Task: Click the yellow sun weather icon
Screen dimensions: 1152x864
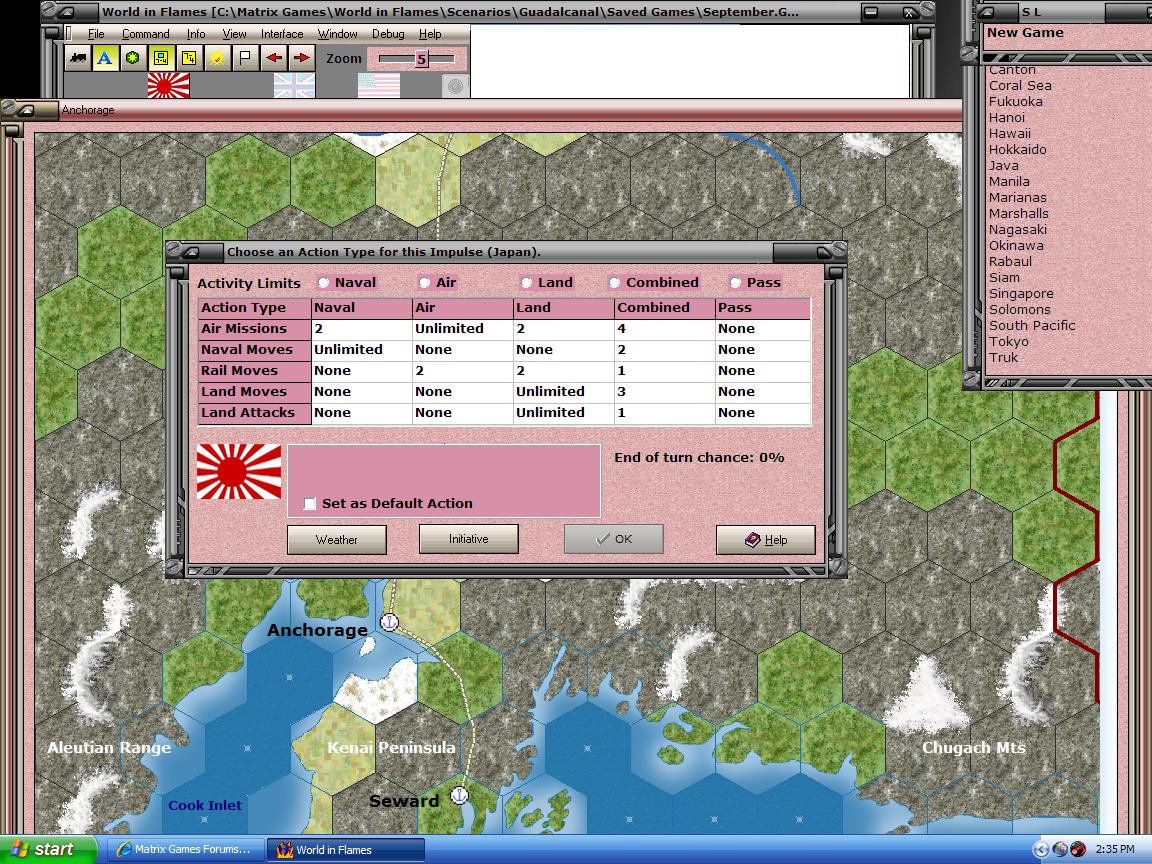Action: click(x=217, y=58)
